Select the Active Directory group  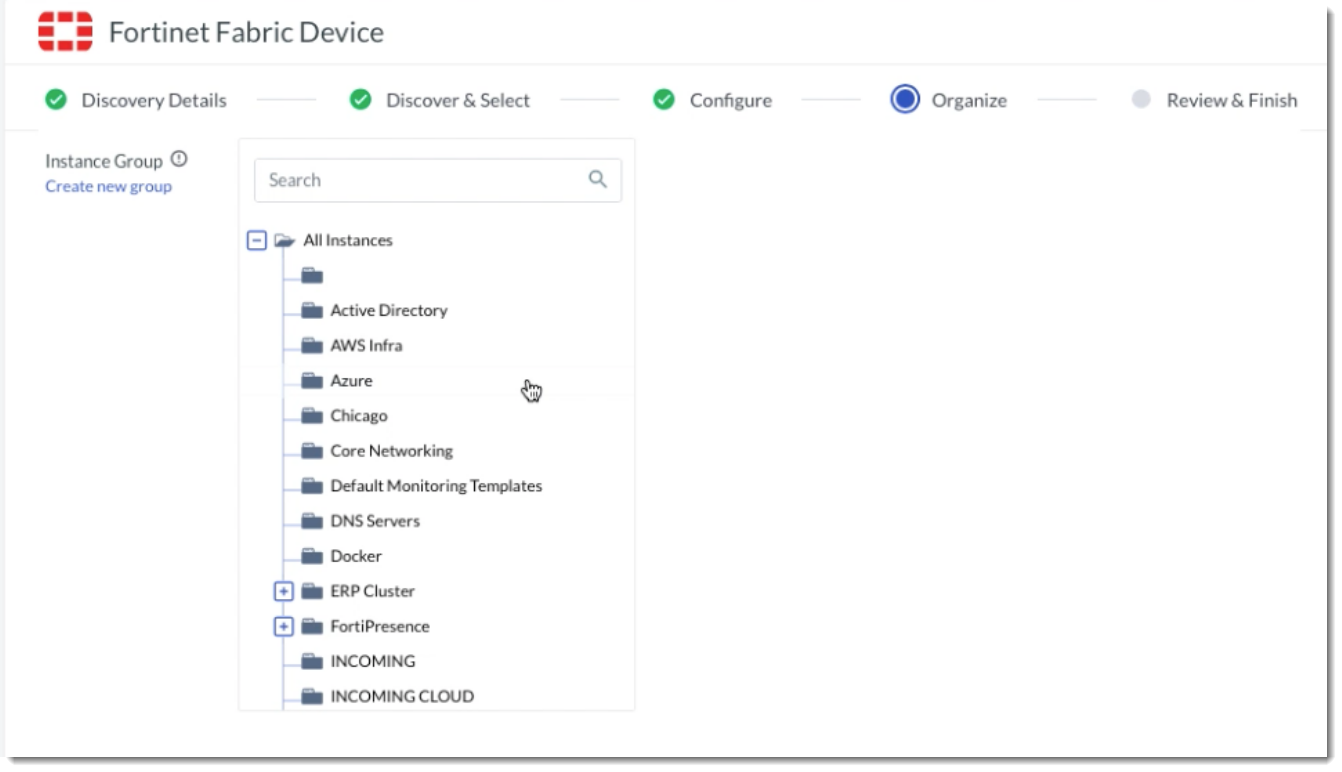point(388,311)
